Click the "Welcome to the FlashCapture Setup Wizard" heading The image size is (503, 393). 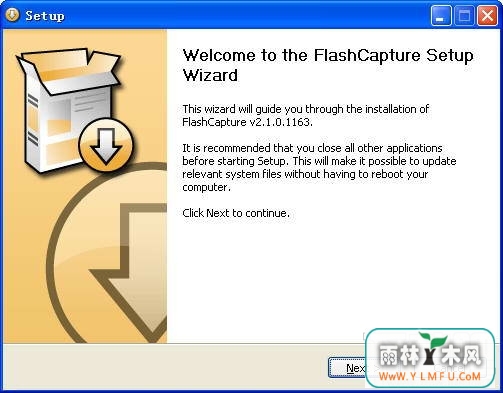328,65
